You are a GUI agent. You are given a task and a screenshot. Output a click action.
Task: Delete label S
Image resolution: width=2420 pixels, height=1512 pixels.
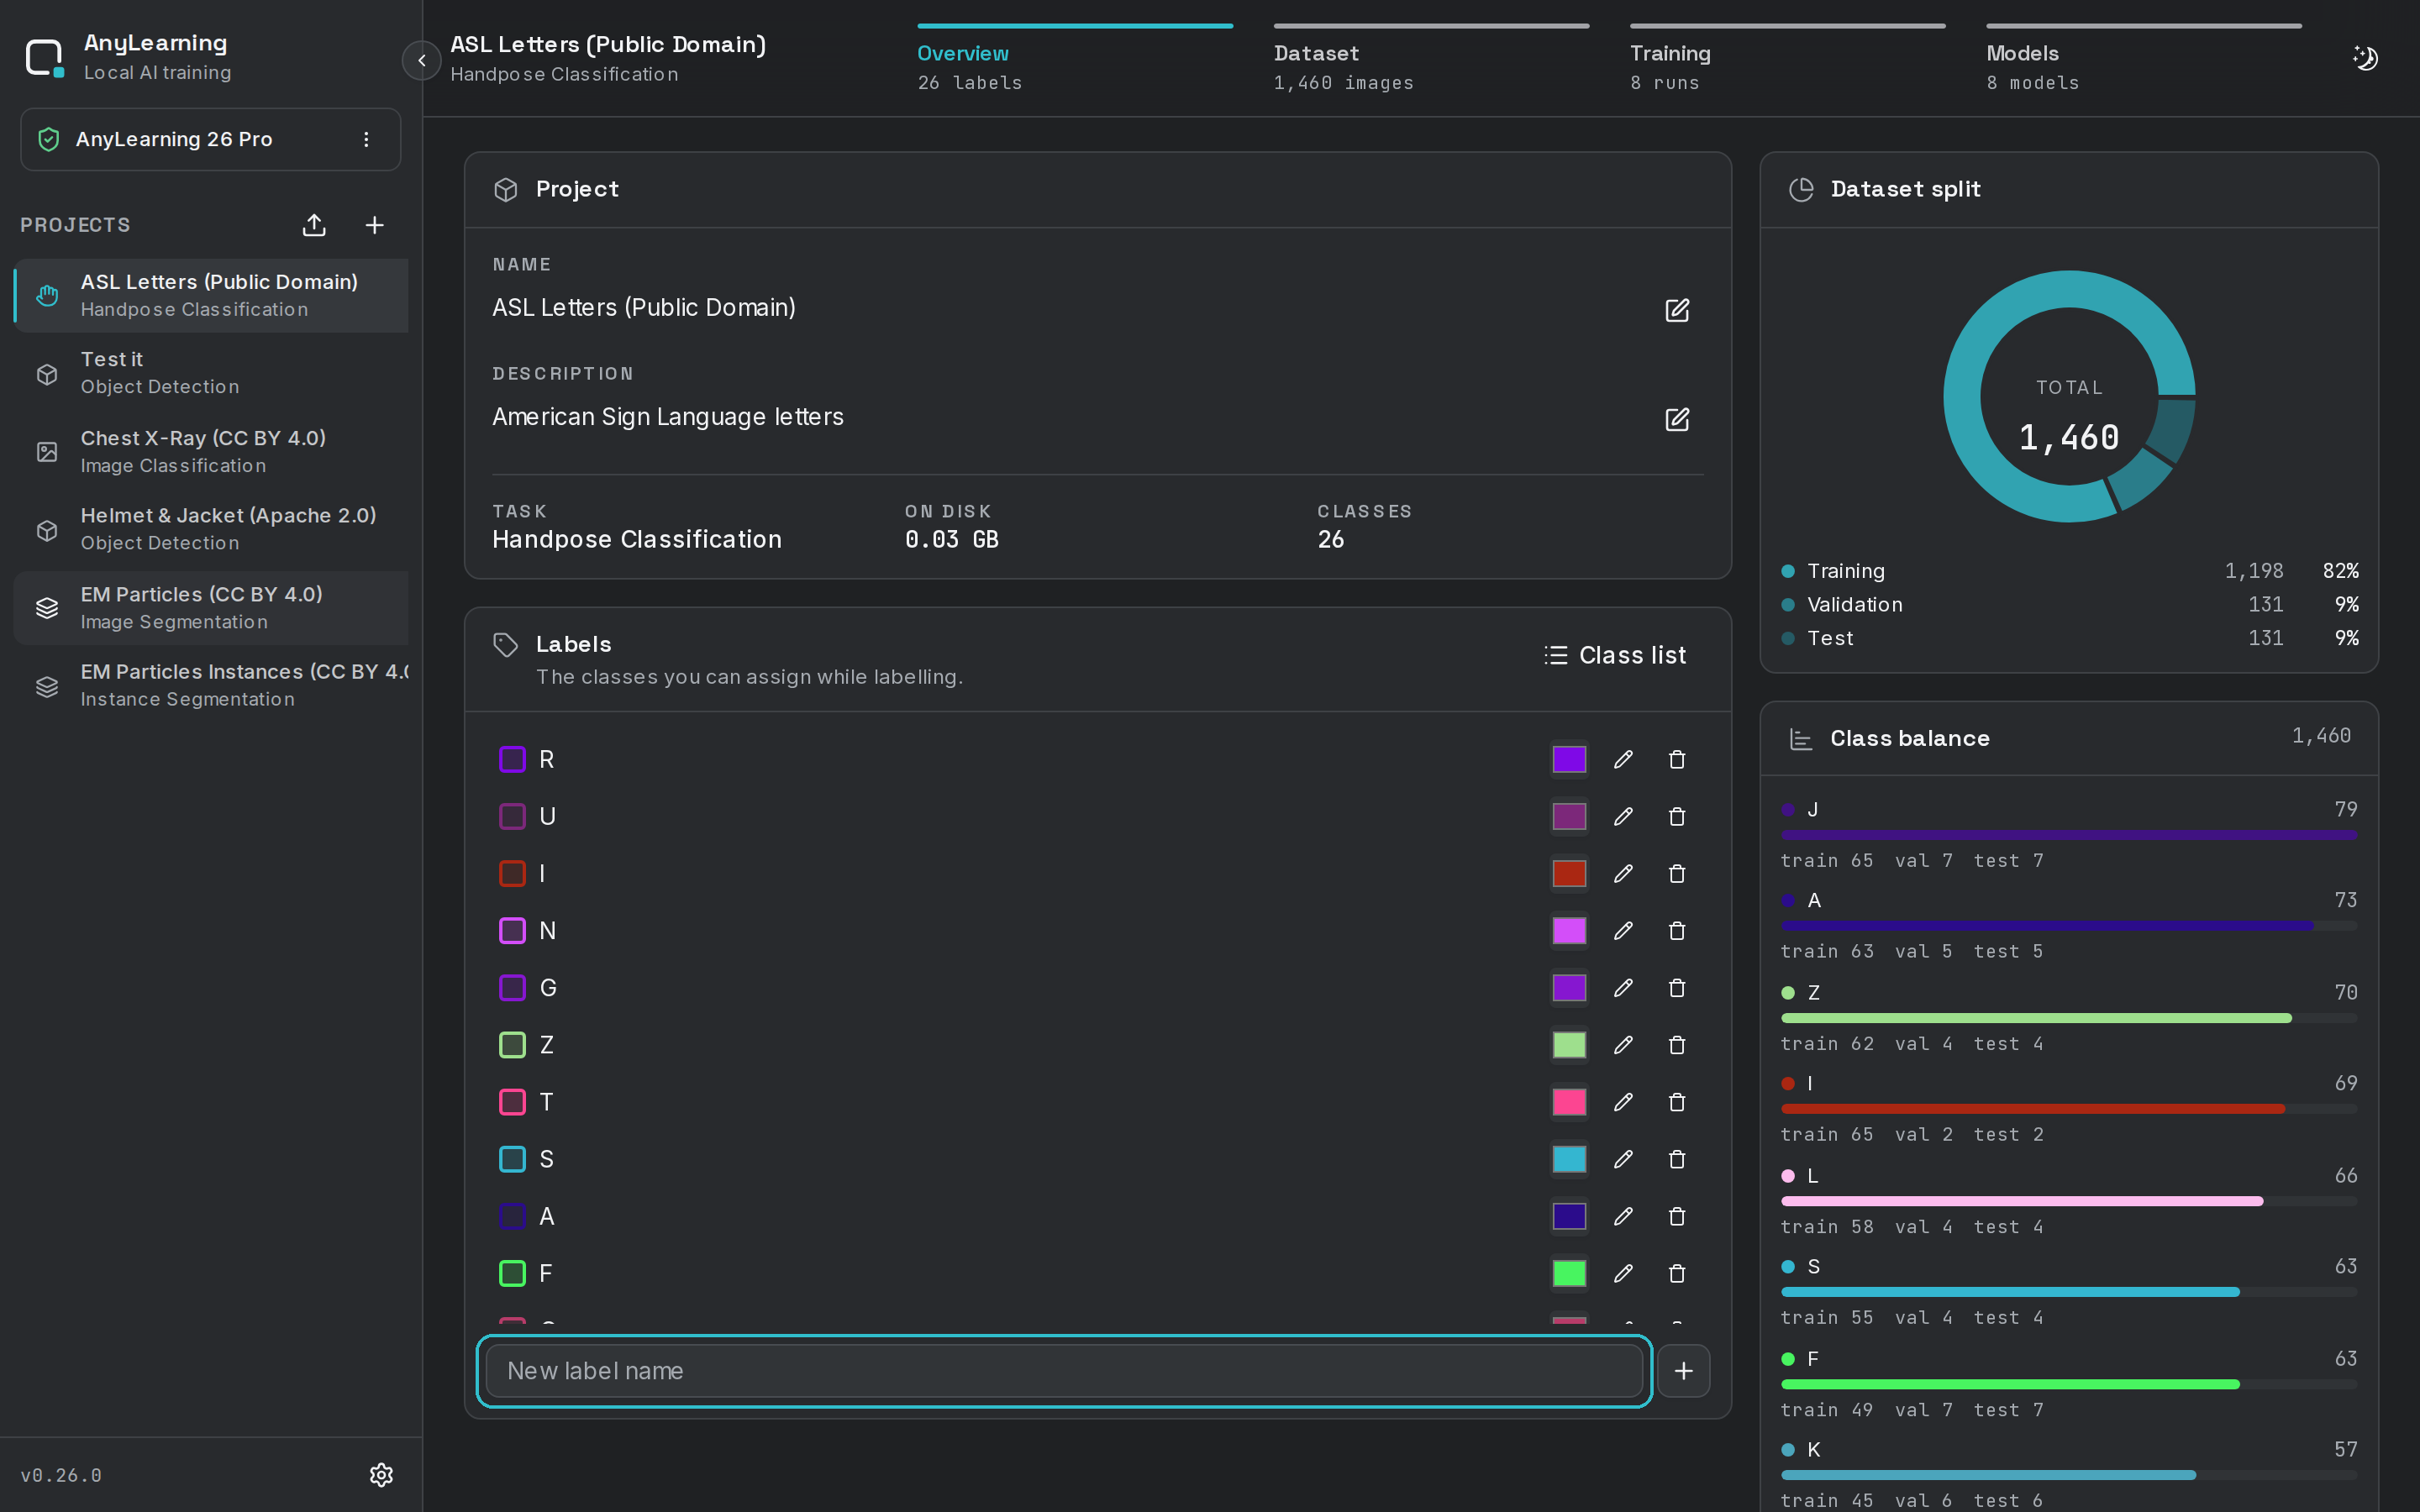1677,1159
